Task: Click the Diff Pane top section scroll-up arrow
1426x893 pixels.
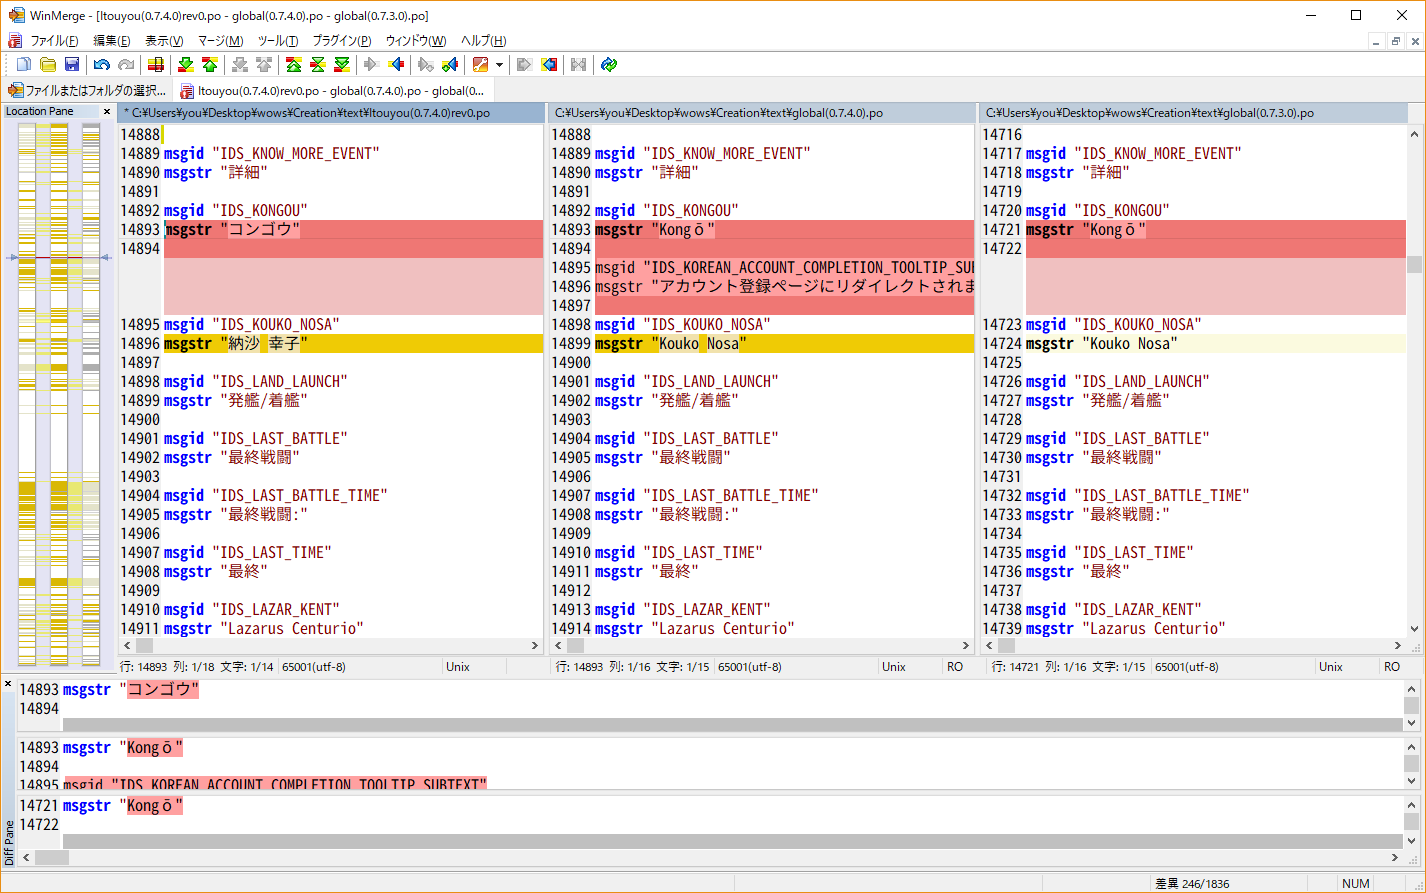Action: pyautogui.click(x=1412, y=689)
